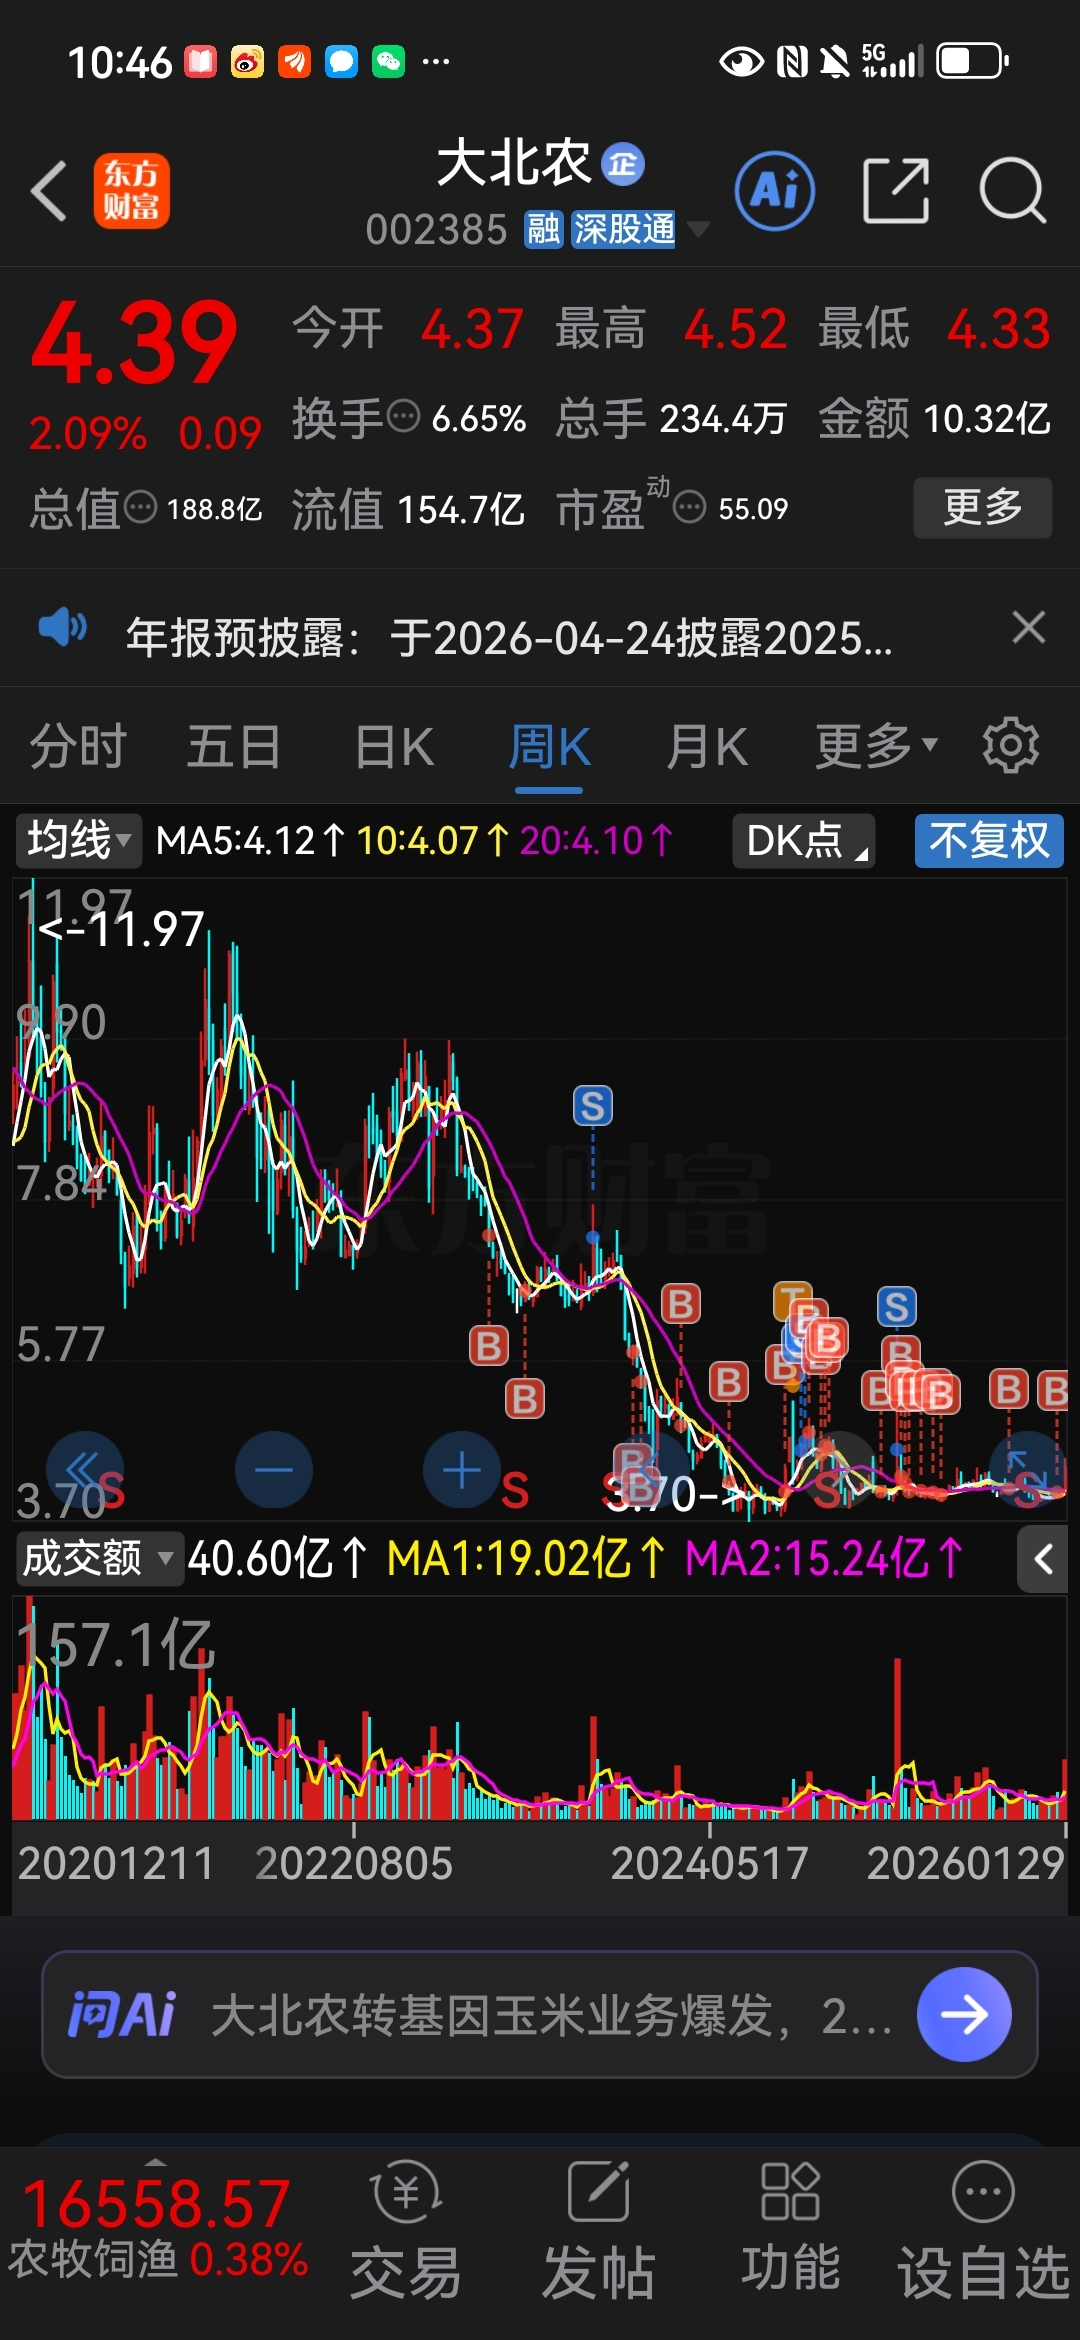The height and width of the screenshot is (2340, 1080).
Task: Tap the MA5:4.12 moving average readout
Action: pos(250,840)
